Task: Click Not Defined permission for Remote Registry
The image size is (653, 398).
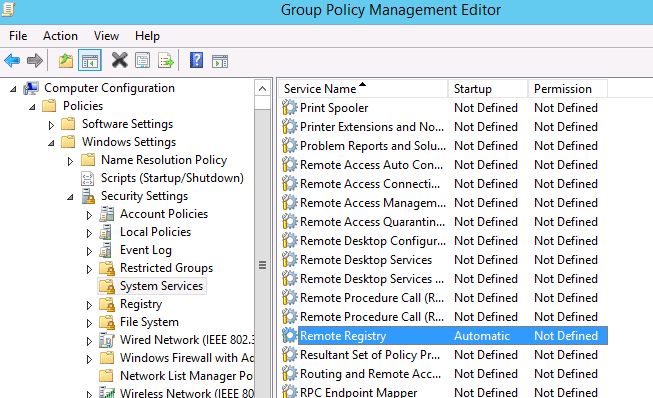Action: pos(566,336)
